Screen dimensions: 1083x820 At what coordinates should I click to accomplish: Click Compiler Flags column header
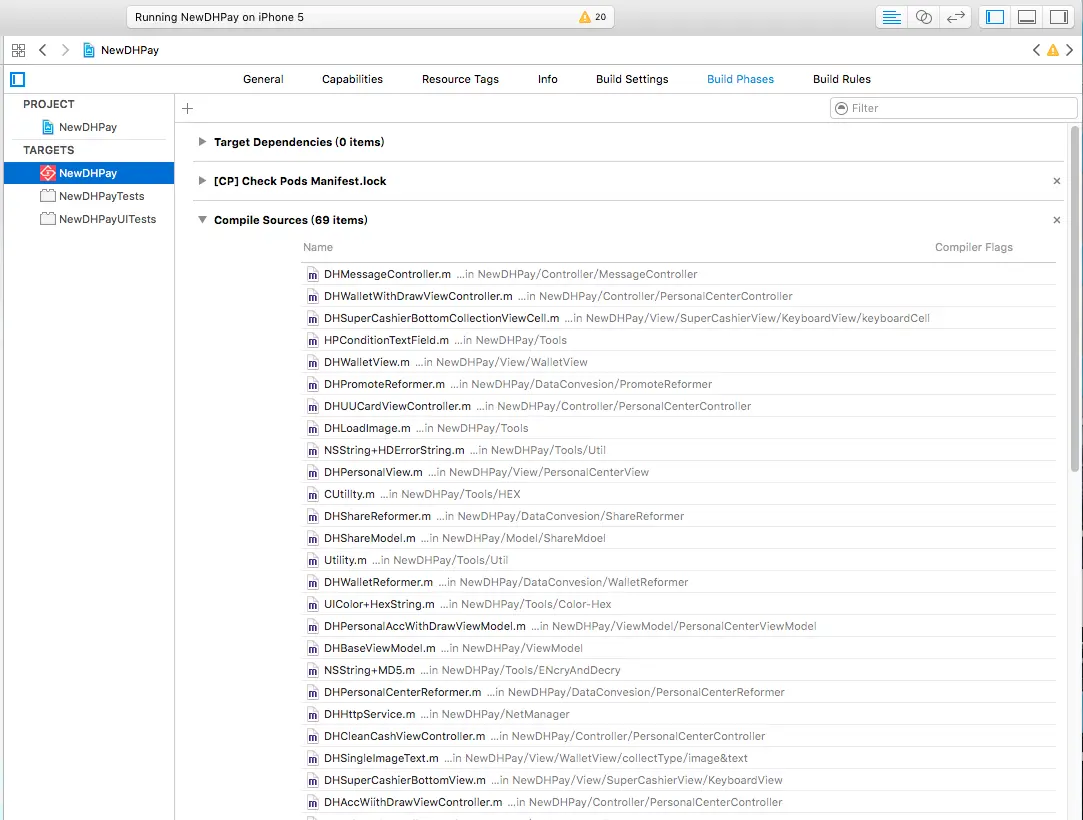(974, 247)
